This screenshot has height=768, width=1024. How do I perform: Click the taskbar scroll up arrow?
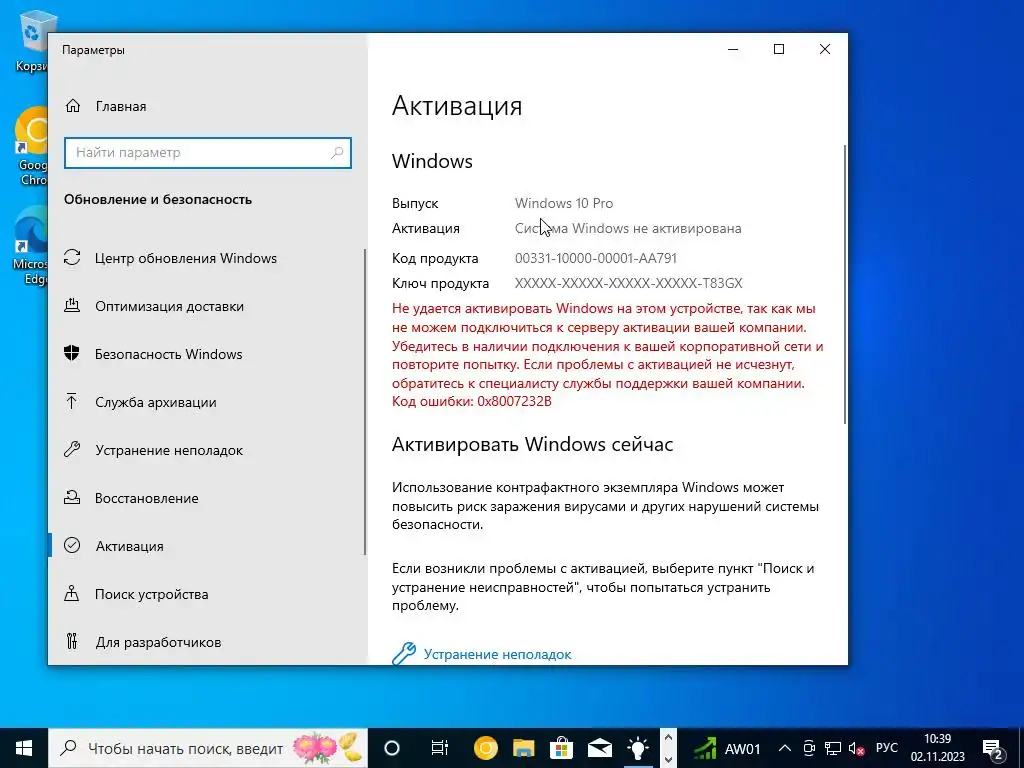point(668,739)
